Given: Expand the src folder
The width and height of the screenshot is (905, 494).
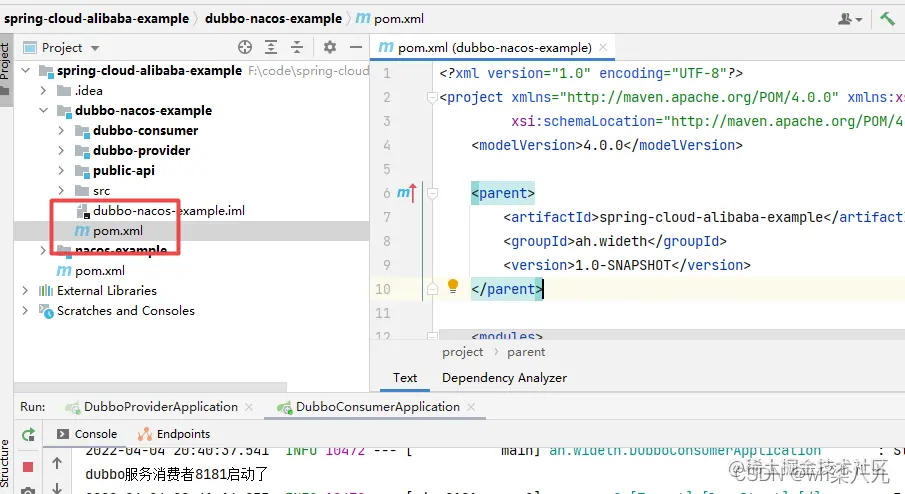Looking at the screenshot, I should pyautogui.click(x=61, y=190).
